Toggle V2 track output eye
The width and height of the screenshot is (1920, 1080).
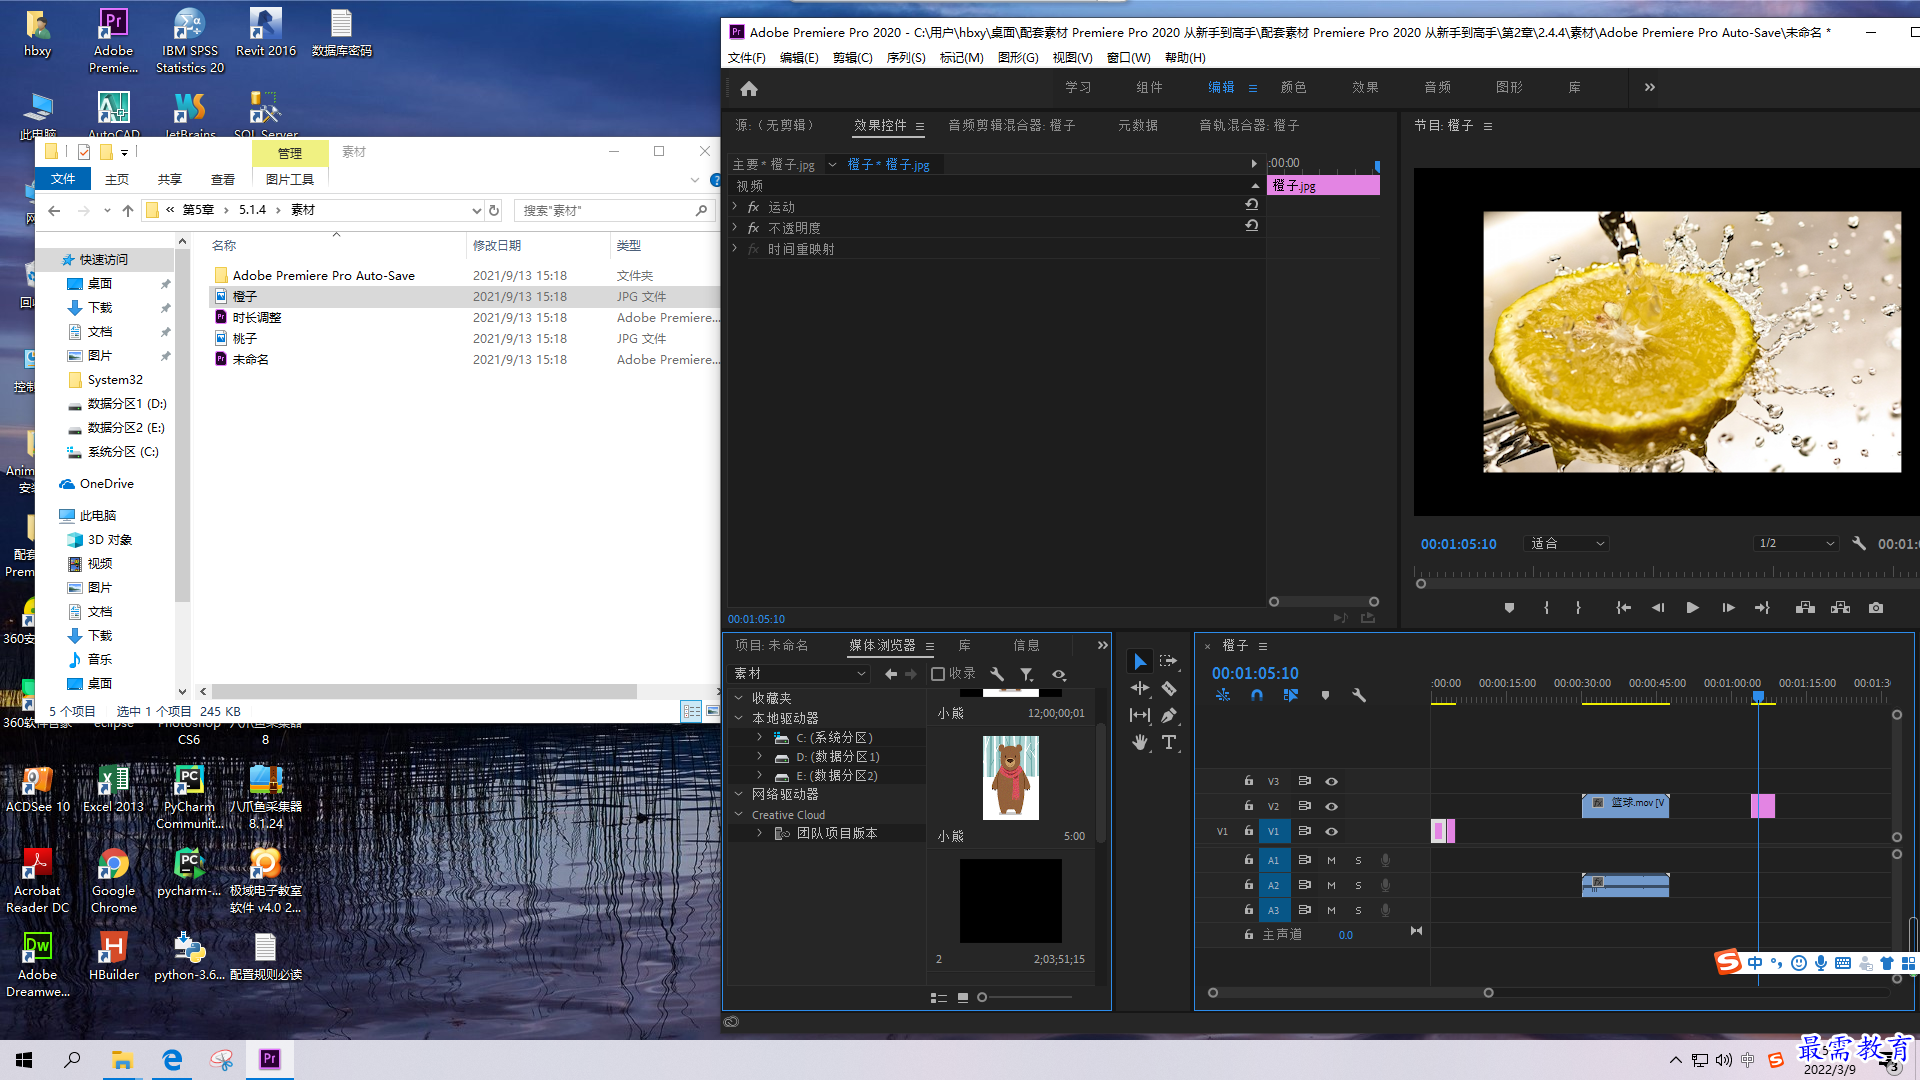pyautogui.click(x=1331, y=806)
